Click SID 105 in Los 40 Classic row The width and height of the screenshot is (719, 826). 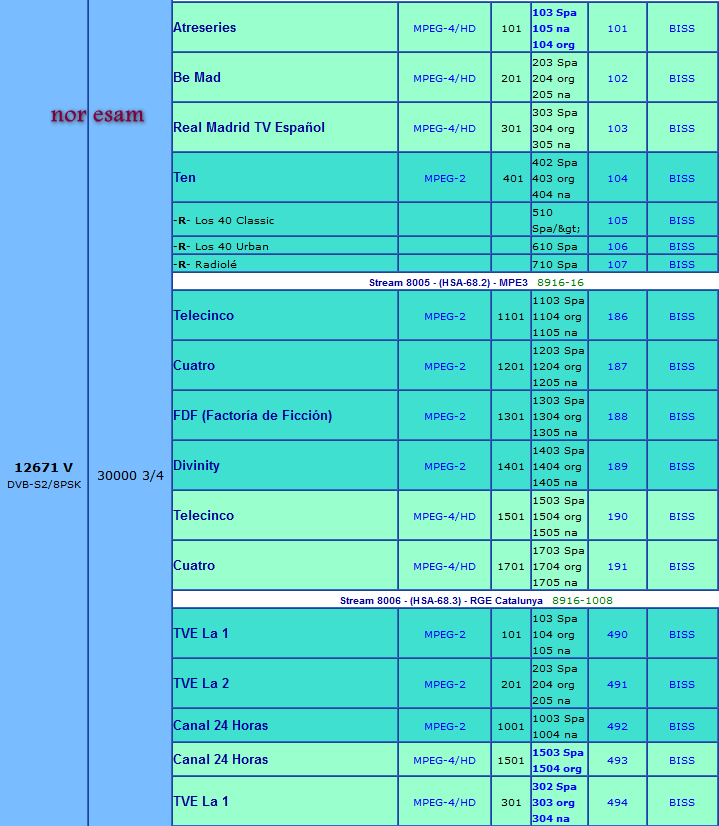617,221
